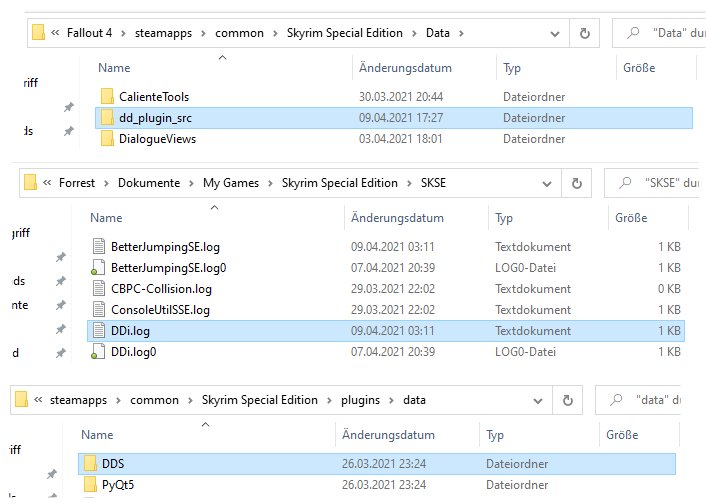Go to Forrest breadcrumb

tap(77, 183)
